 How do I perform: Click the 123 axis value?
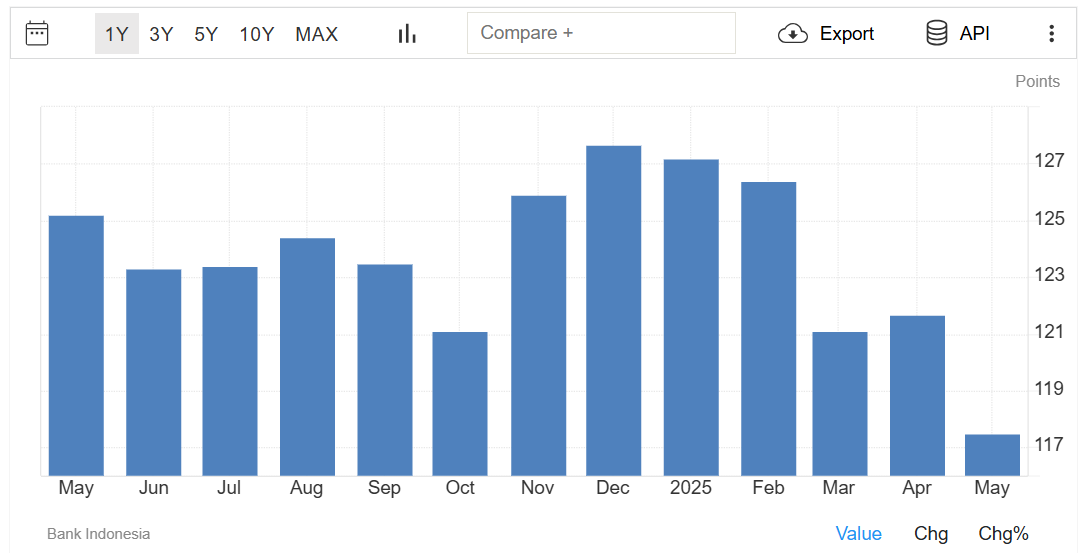[x=1049, y=275]
